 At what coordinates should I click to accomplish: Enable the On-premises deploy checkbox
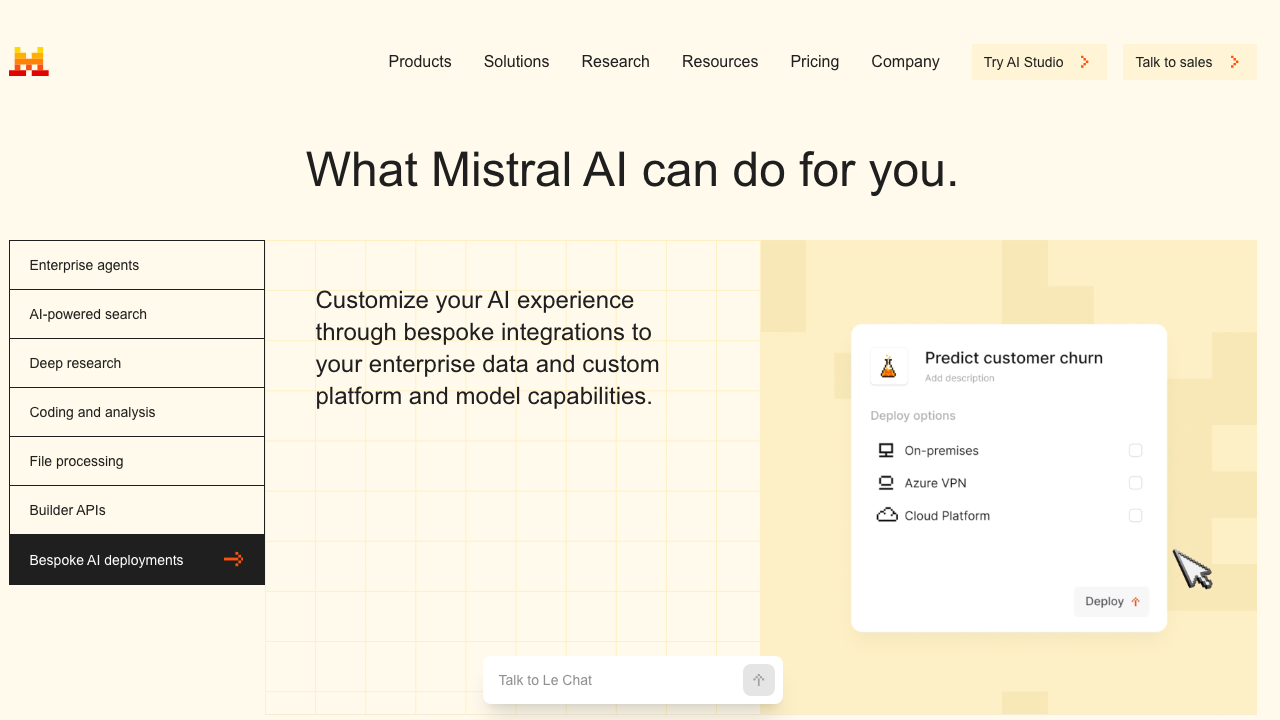(1136, 450)
